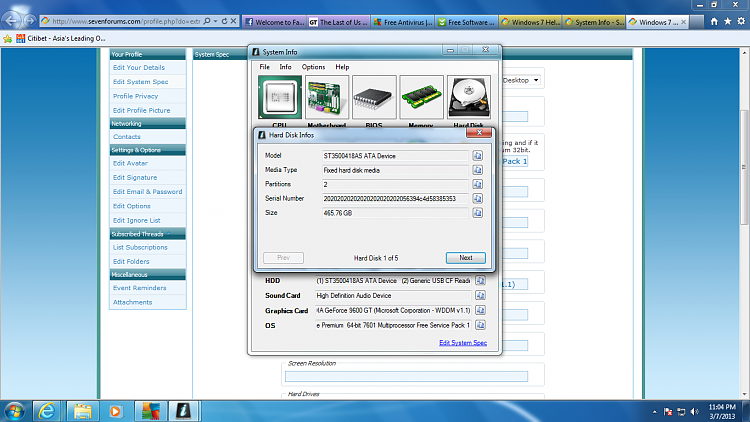
Task: Open Edit Profile Picture in sidebar
Action: click(142, 111)
